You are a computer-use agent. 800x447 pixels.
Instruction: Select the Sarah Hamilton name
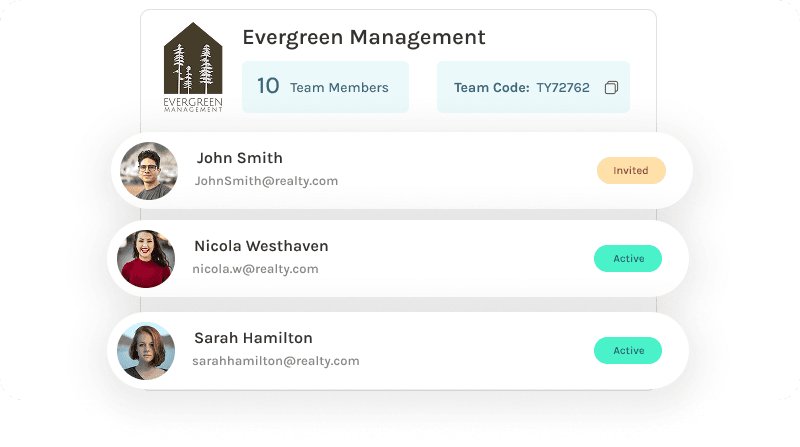point(253,338)
